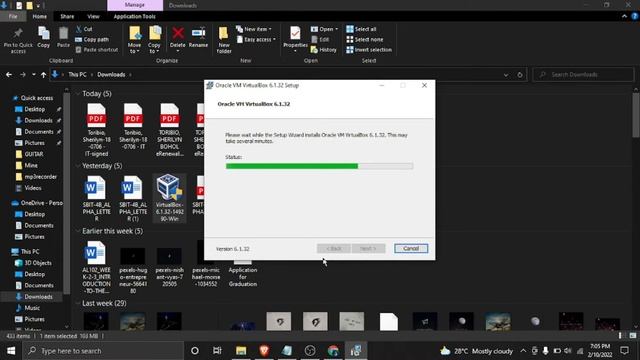Click the Edit ribbon button
Image resolution: width=640 pixels, height=360 pixels.
[320, 40]
